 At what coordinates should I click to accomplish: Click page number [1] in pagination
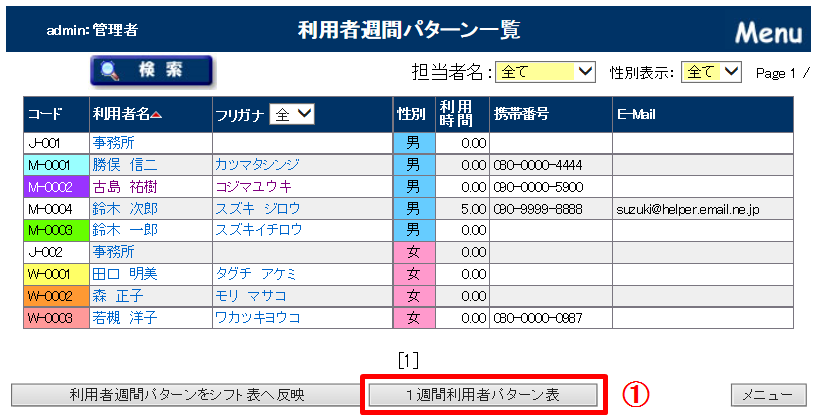(407, 359)
